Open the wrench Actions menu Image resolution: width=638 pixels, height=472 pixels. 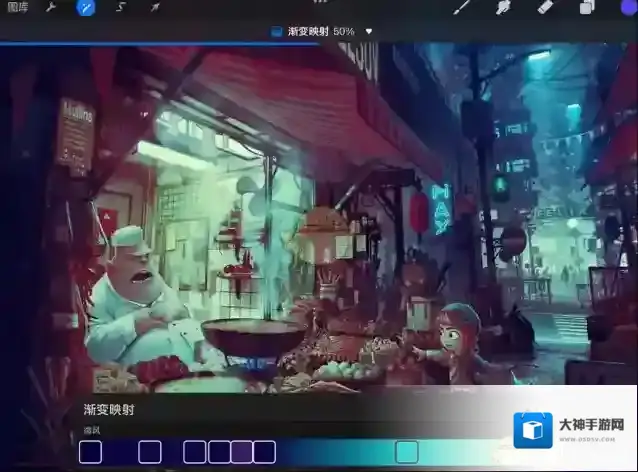click(50, 7)
